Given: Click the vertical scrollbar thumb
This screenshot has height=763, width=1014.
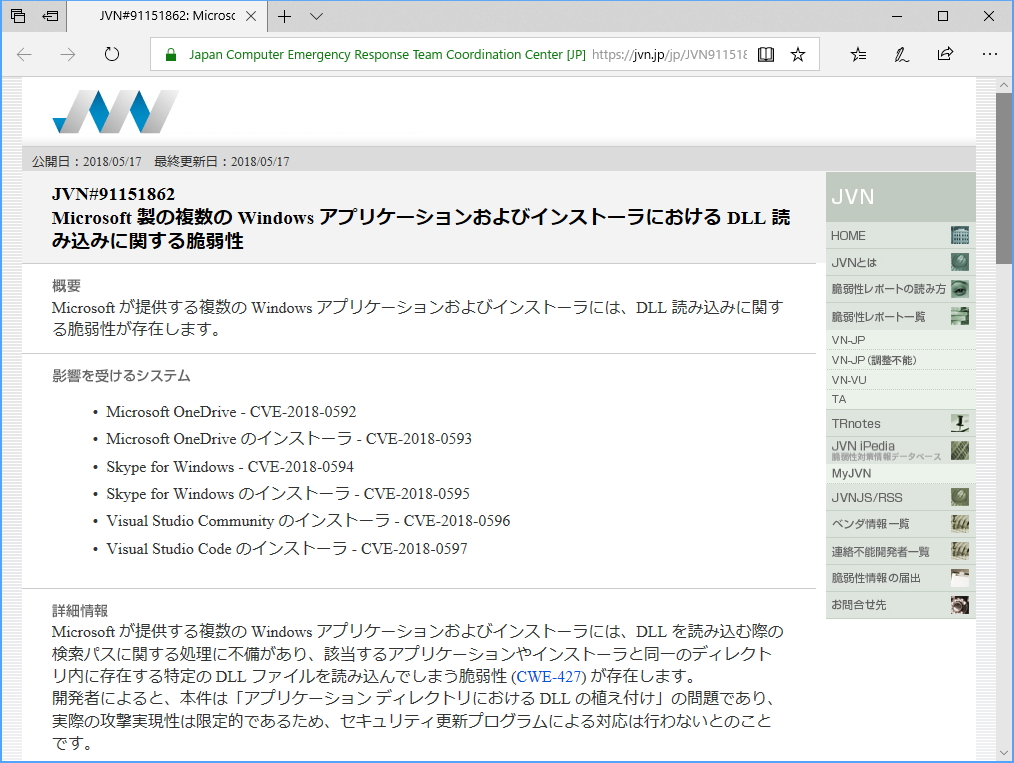Looking at the screenshot, I should click(1004, 178).
